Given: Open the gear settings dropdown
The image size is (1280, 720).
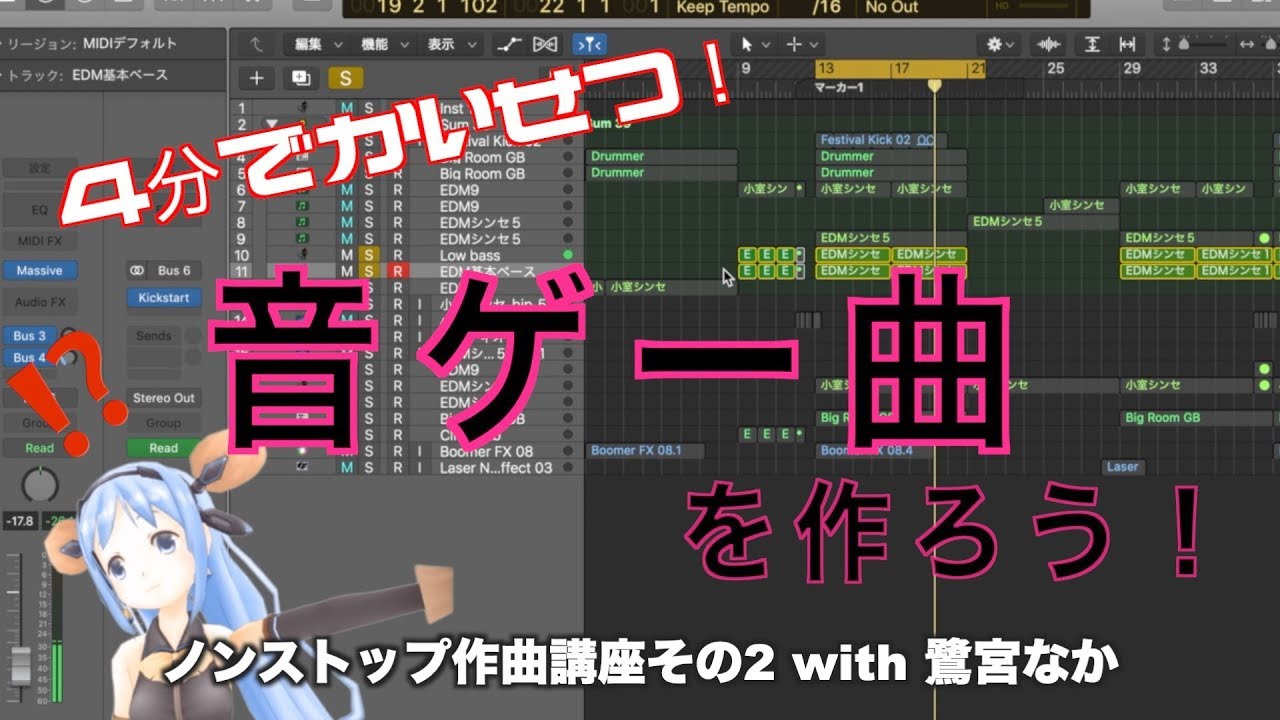Looking at the screenshot, I should click(x=1000, y=44).
